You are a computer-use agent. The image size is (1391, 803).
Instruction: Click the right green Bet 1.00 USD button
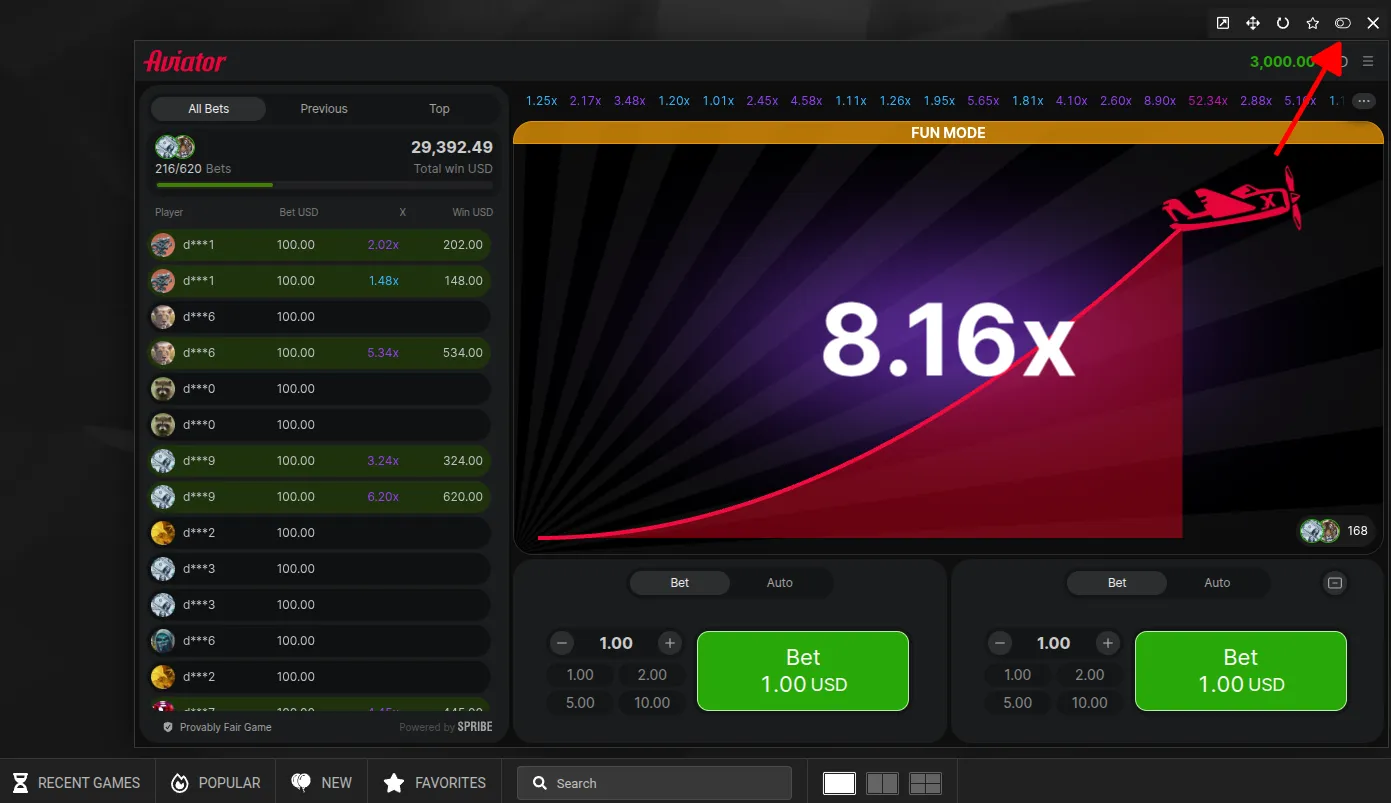[1240, 671]
